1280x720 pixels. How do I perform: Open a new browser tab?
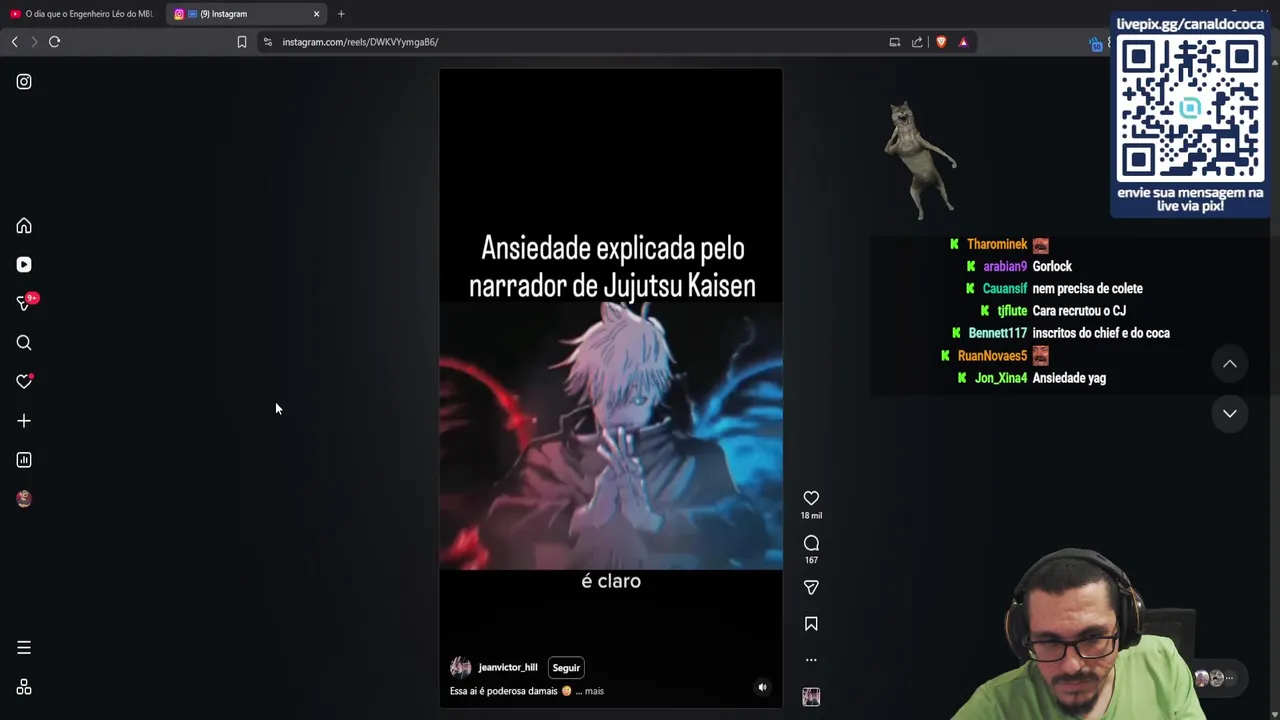click(341, 14)
